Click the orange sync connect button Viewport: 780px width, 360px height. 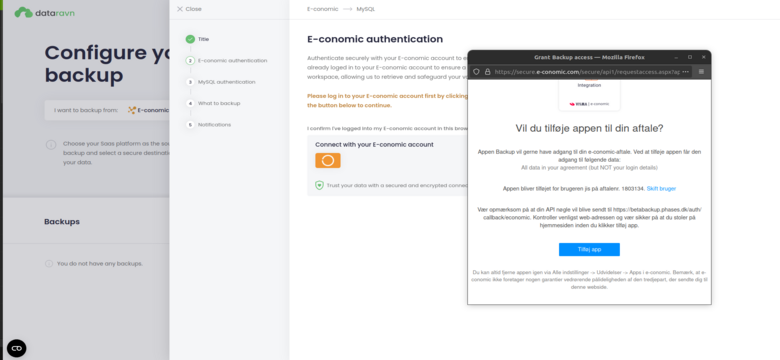click(328, 161)
